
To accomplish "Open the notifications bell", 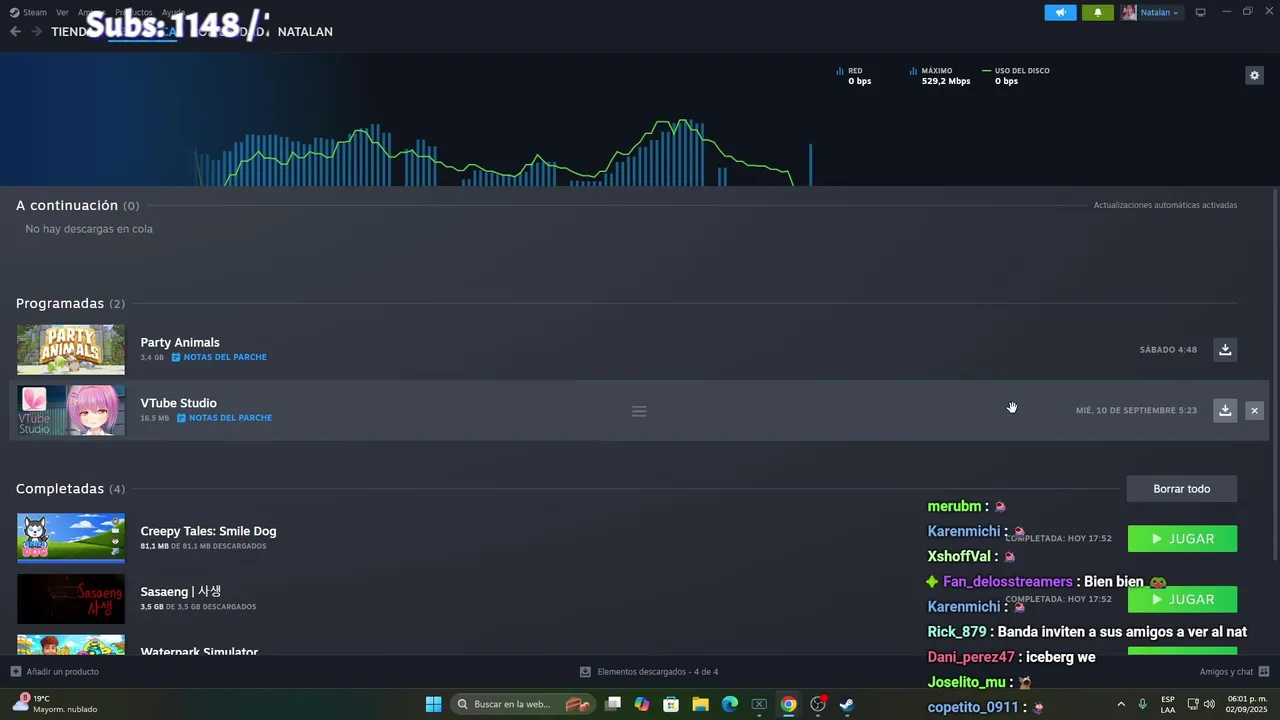I will (1097, 12).
